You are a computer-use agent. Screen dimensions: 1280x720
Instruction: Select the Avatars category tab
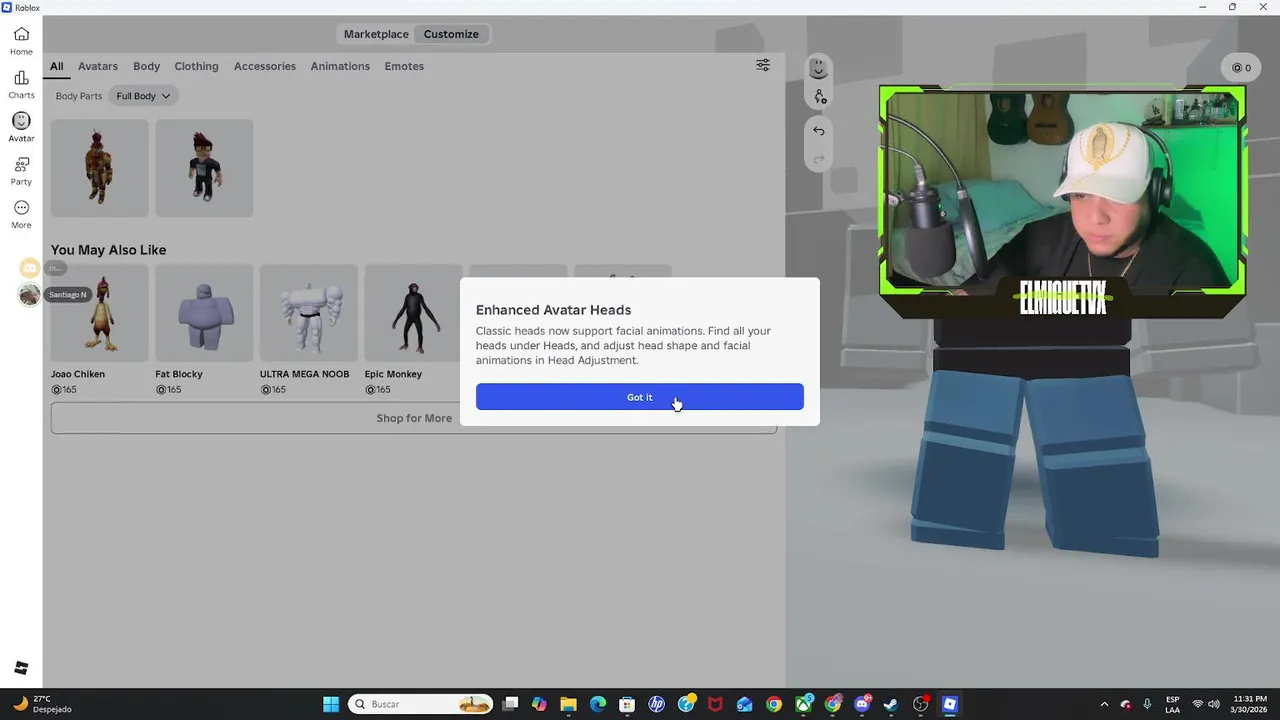pos(98,66)
